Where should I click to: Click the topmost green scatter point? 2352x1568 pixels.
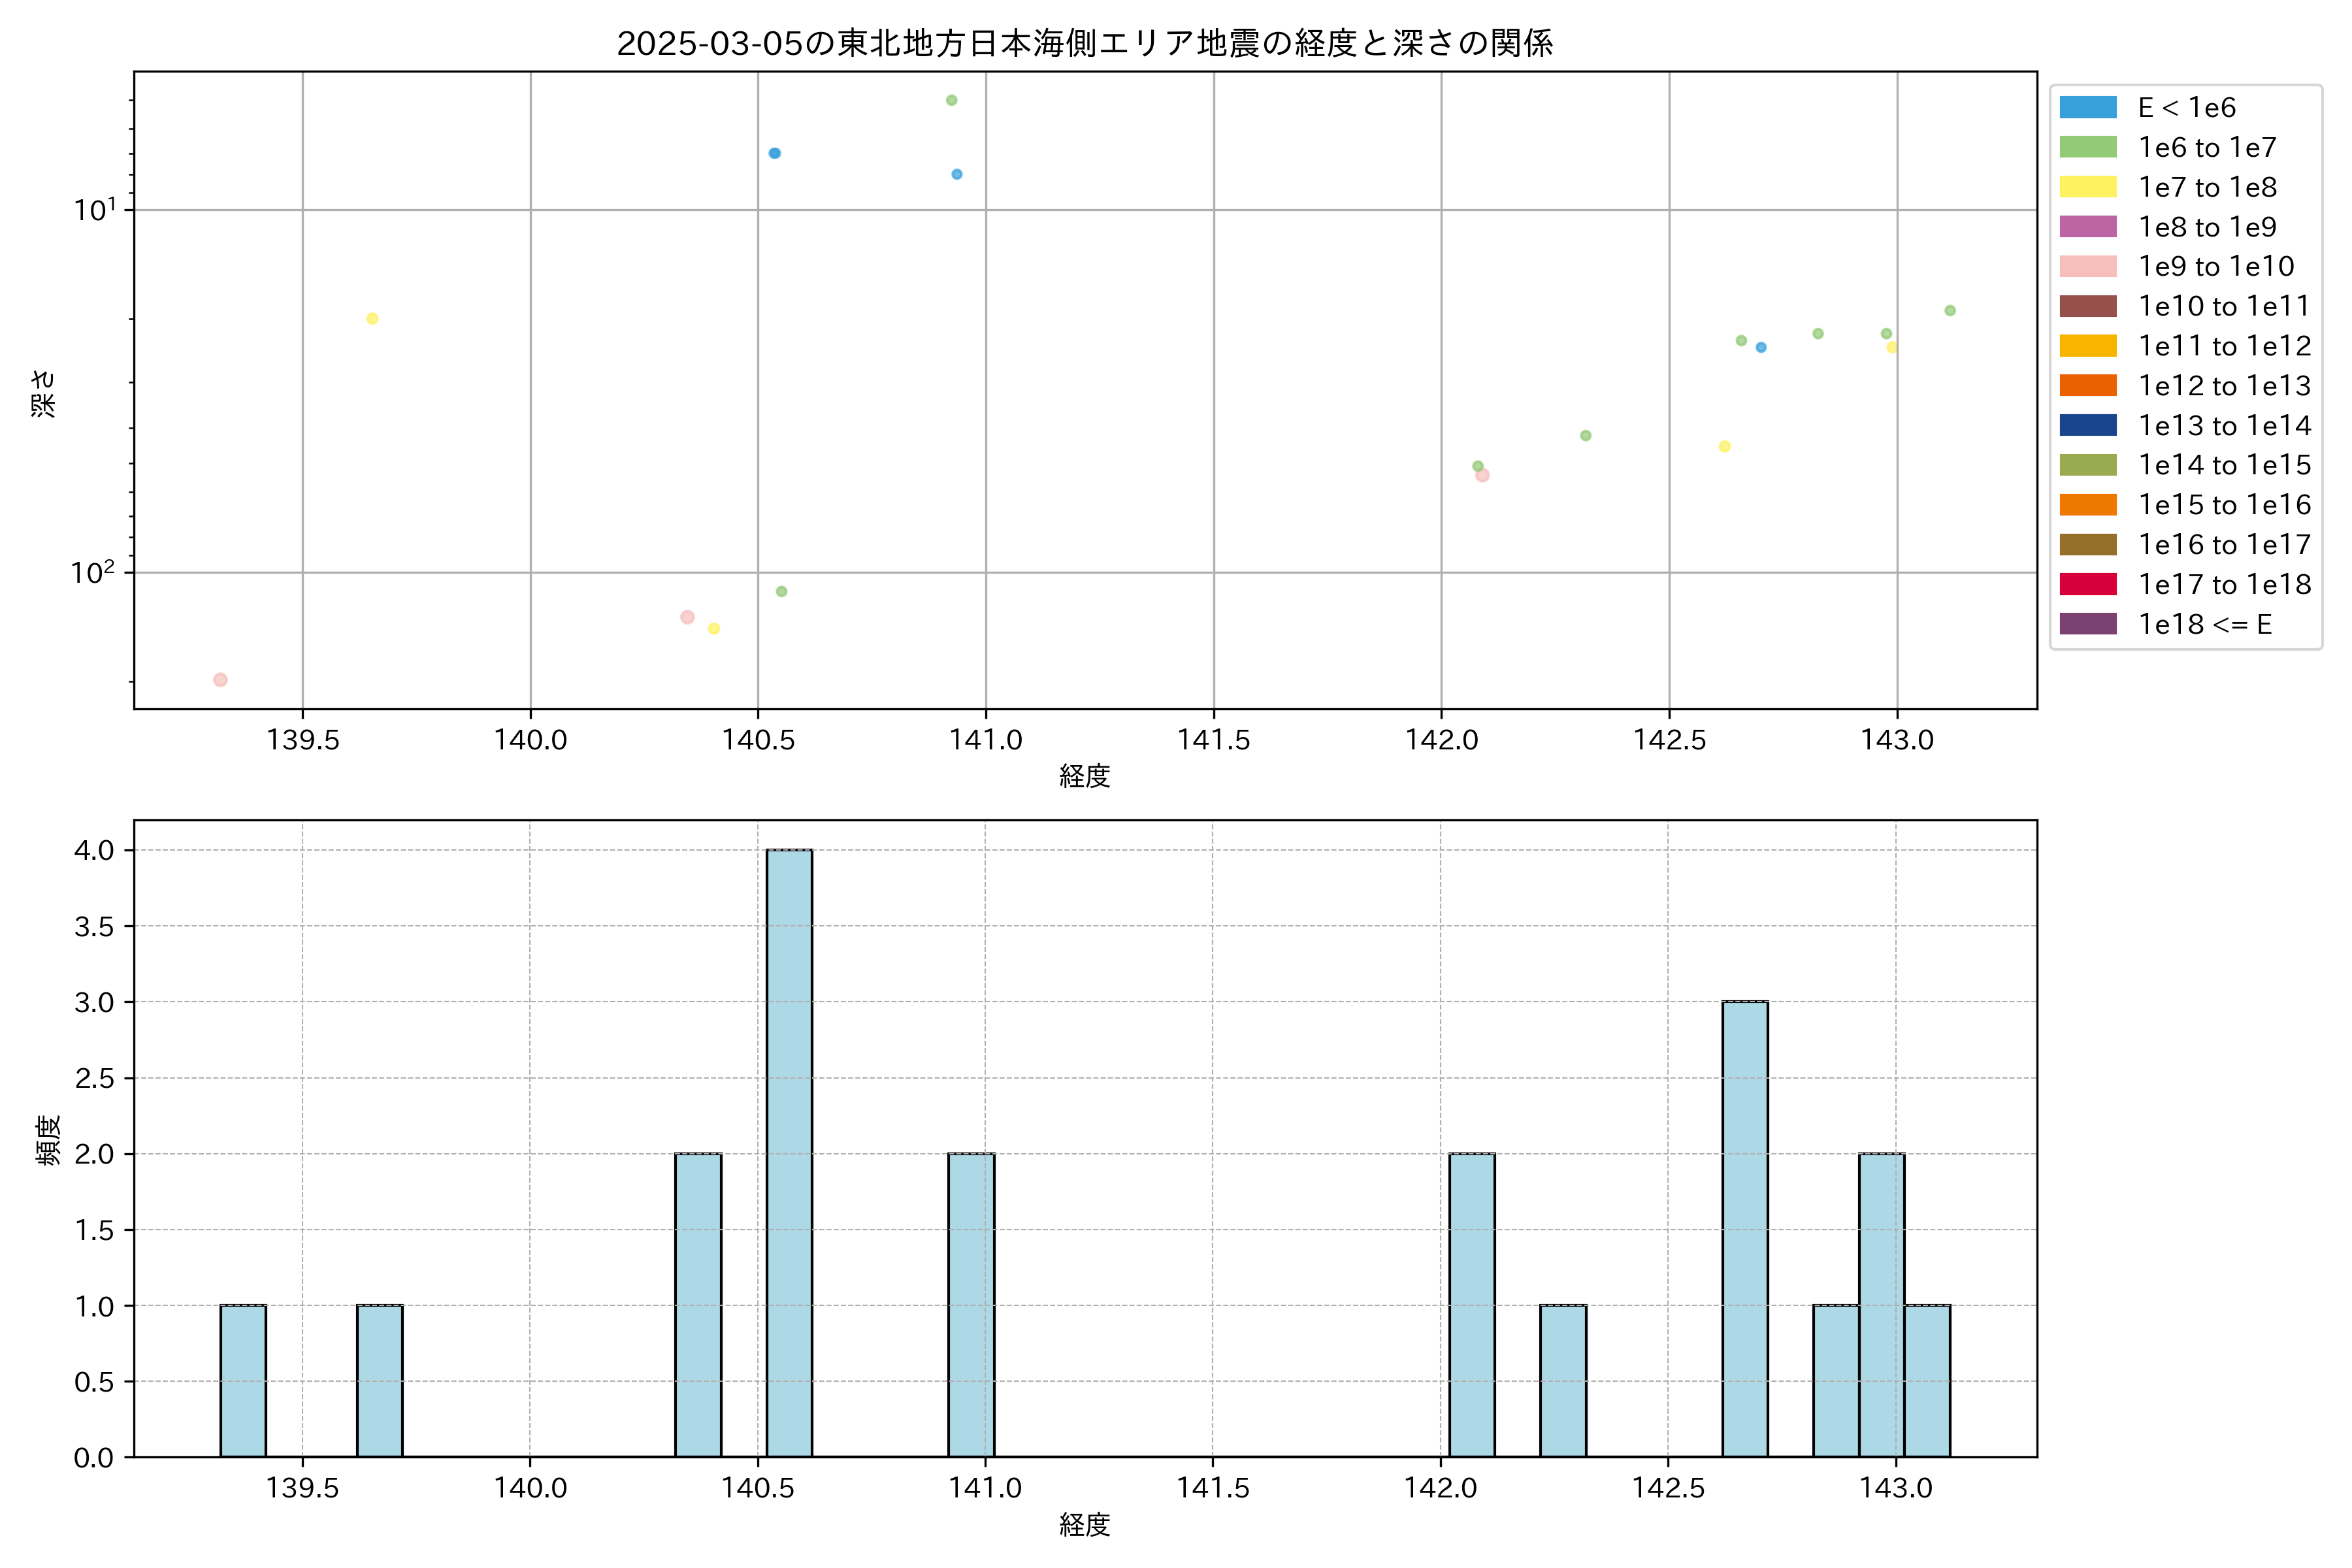point(951,100)
